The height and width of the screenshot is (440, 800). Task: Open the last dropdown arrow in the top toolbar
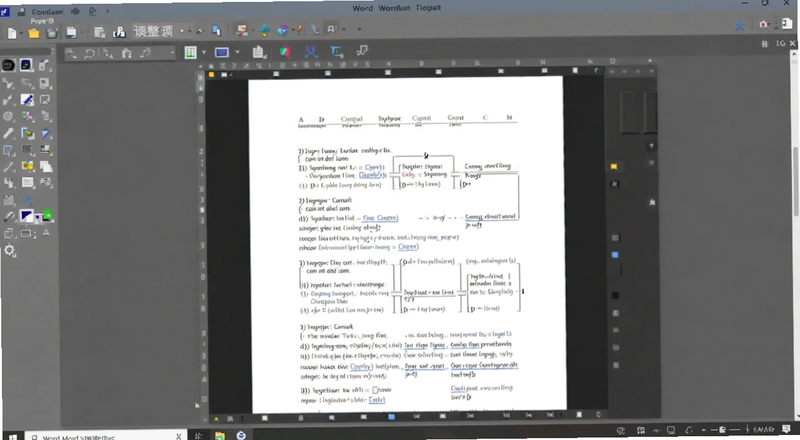pos(359,30)
